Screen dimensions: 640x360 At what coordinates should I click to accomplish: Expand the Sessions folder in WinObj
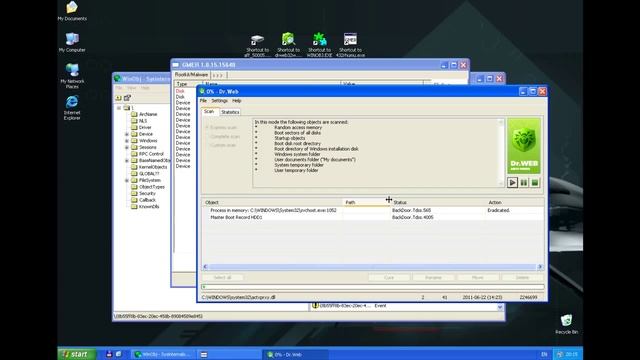(x=127, y=147)
